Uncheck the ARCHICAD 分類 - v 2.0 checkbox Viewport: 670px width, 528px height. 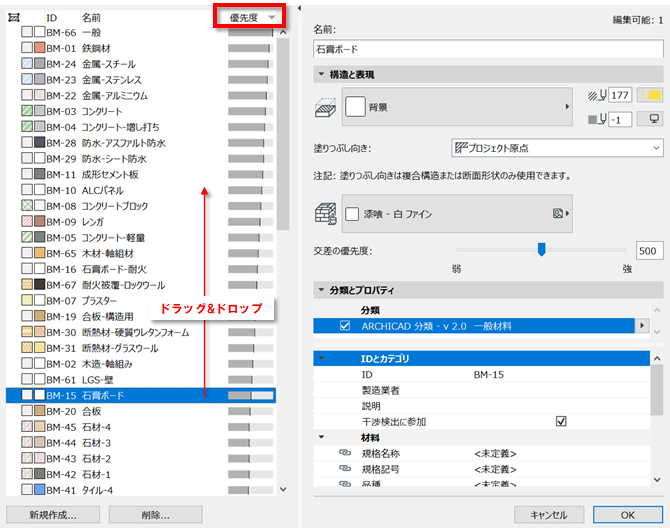click(345, 326)
